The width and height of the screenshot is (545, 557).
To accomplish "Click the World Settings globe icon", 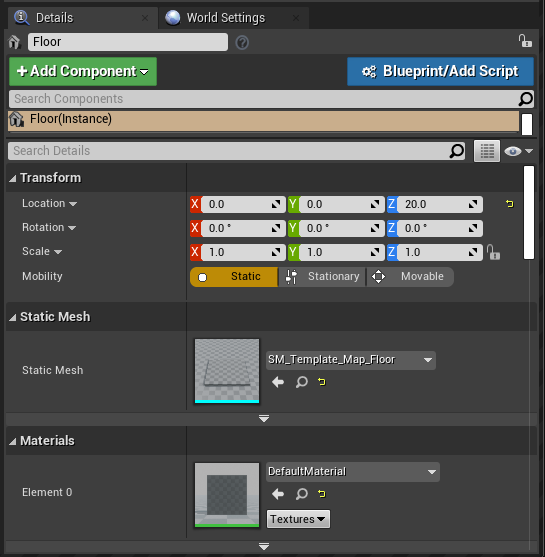I will (x=173, y=18).
